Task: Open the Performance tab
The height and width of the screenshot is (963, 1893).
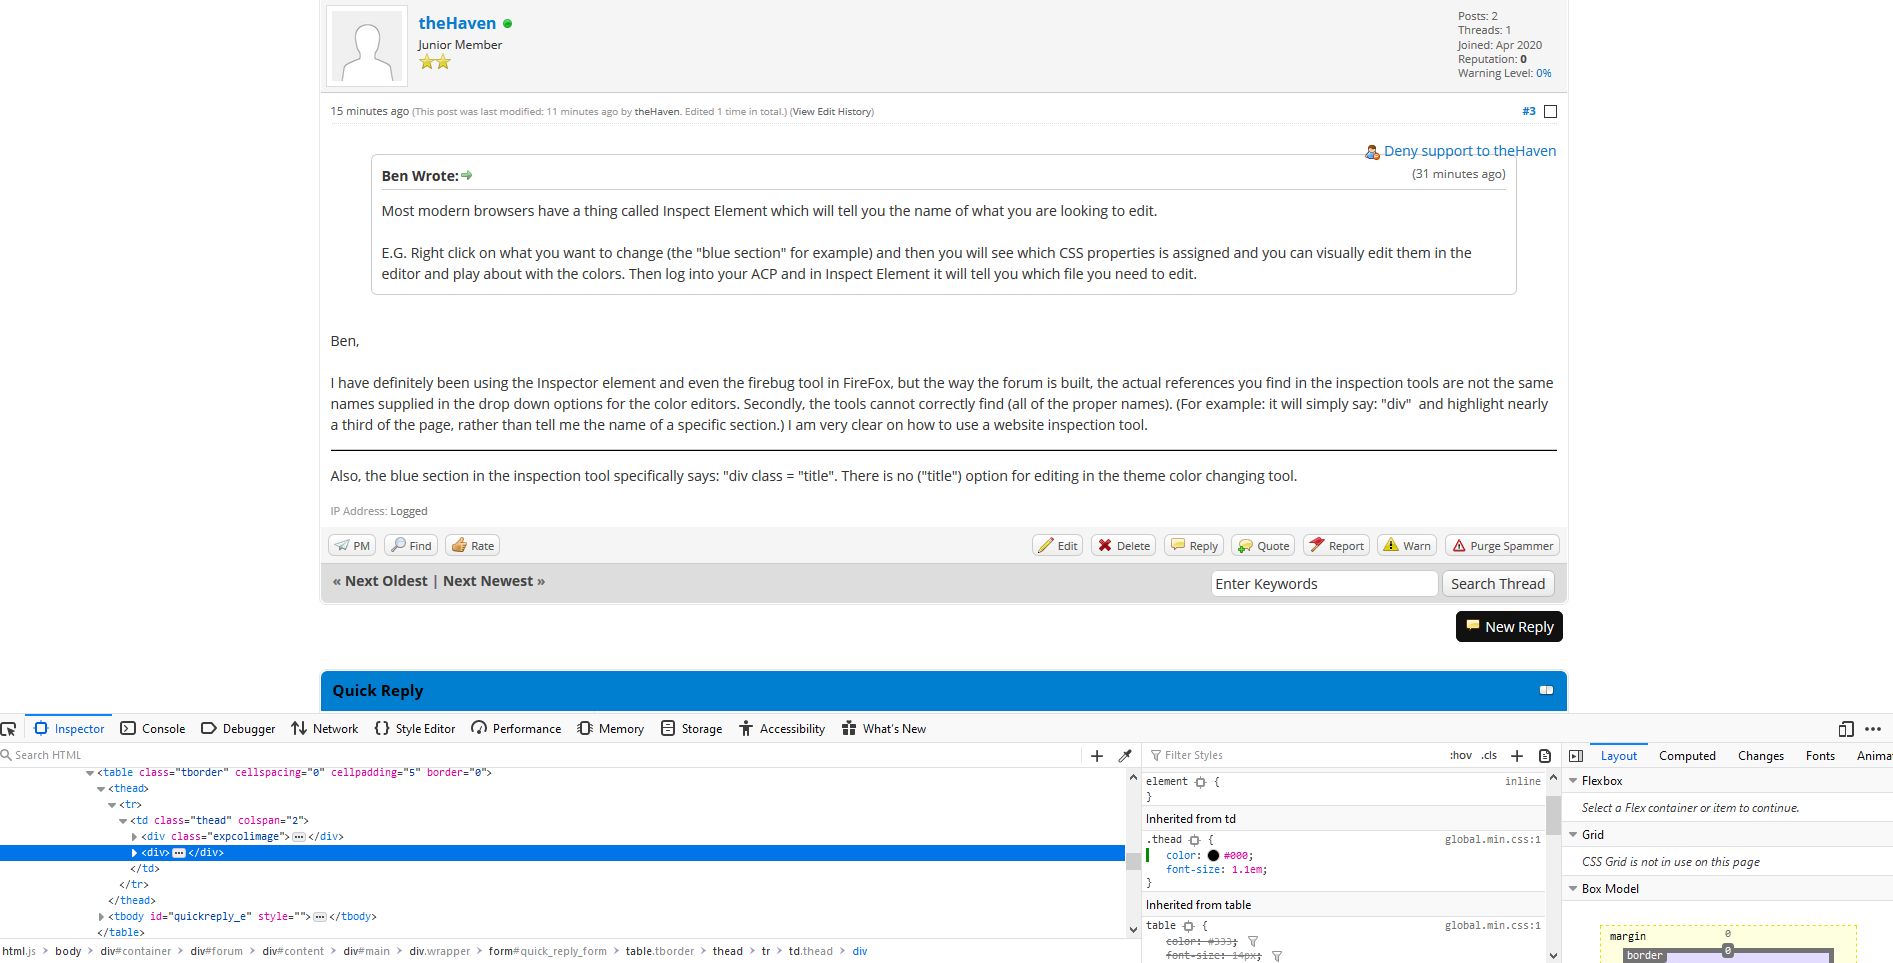Action: point(516,729)
